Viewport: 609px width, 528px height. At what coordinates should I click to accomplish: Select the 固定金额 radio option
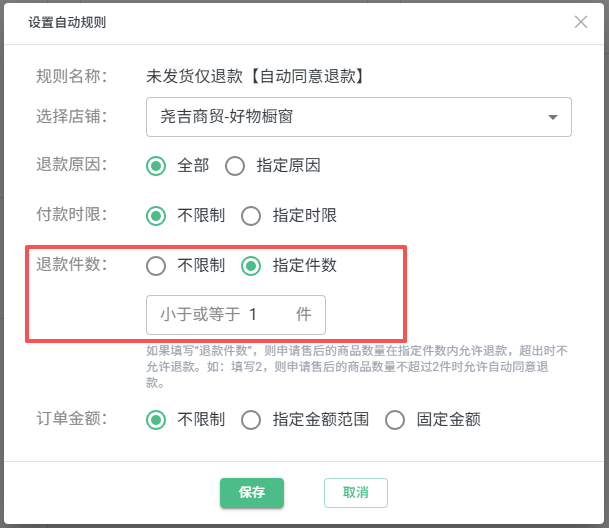point(395,419)
